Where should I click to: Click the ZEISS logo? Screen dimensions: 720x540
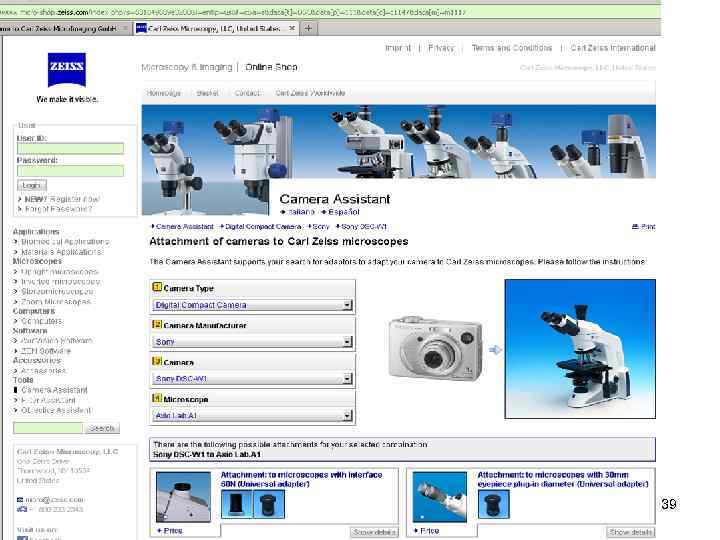tap(67, 69)
